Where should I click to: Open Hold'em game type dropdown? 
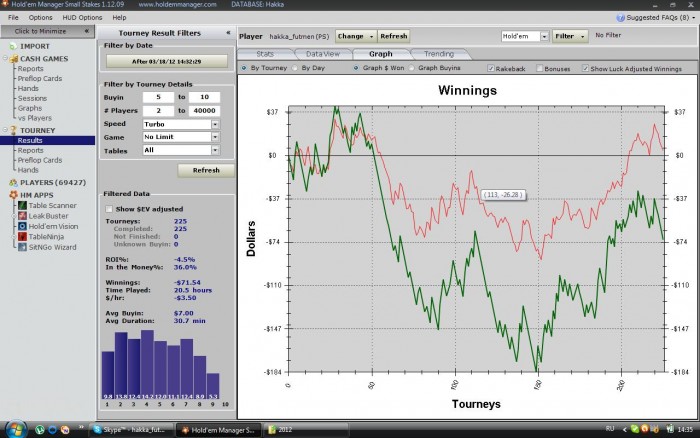point(544,36)
